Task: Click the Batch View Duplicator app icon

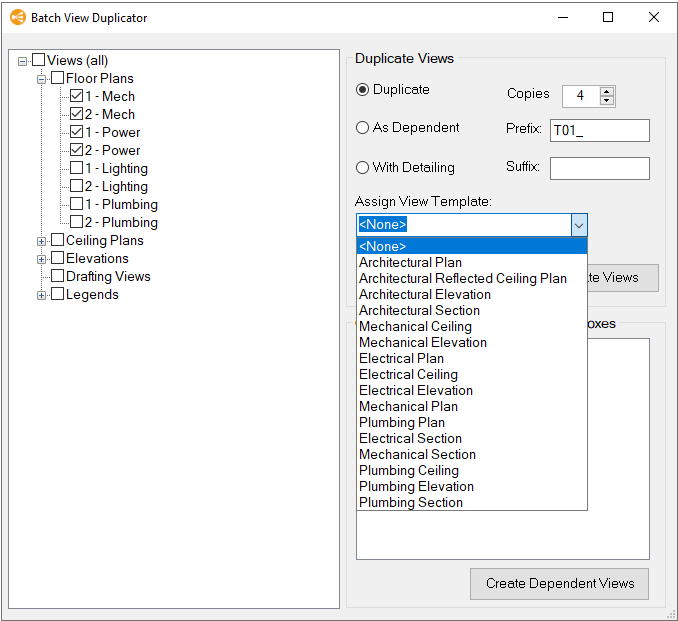Action: coord(18,17)
